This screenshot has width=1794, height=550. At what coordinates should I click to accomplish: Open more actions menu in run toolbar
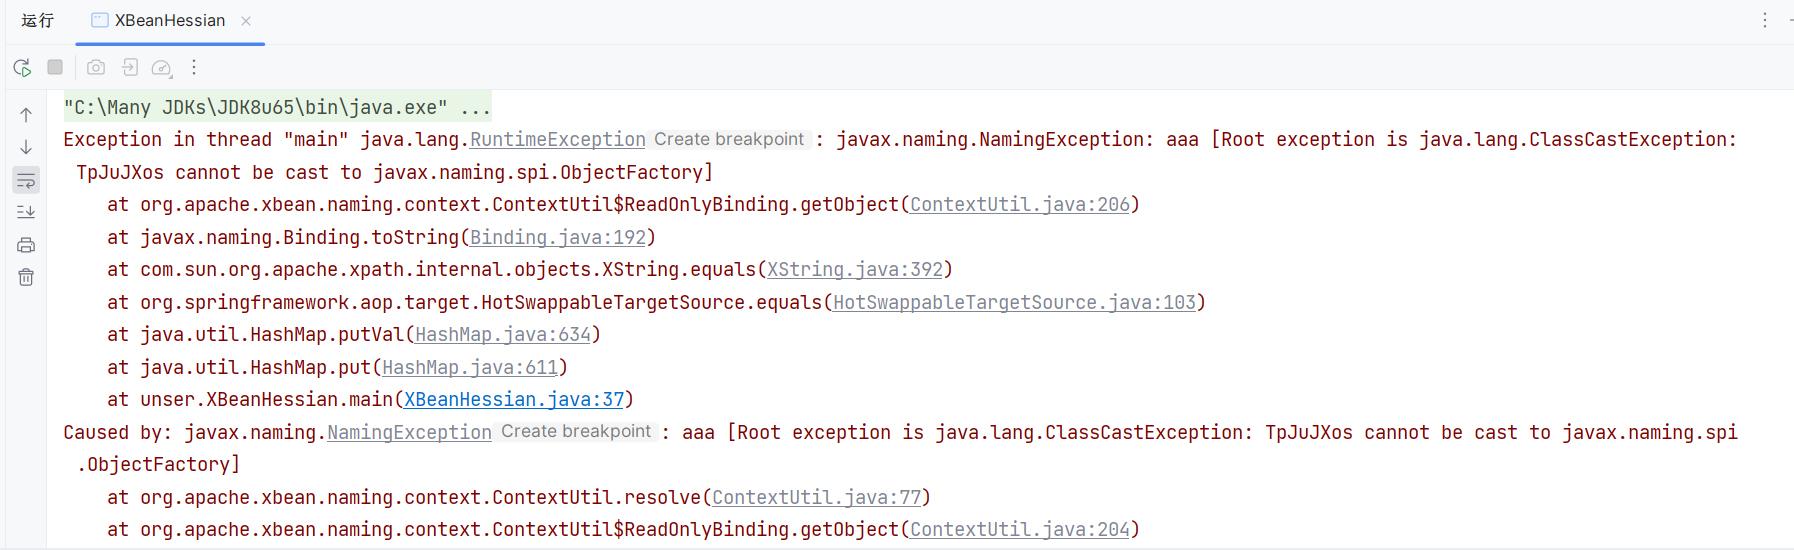(x=194, y=67)
